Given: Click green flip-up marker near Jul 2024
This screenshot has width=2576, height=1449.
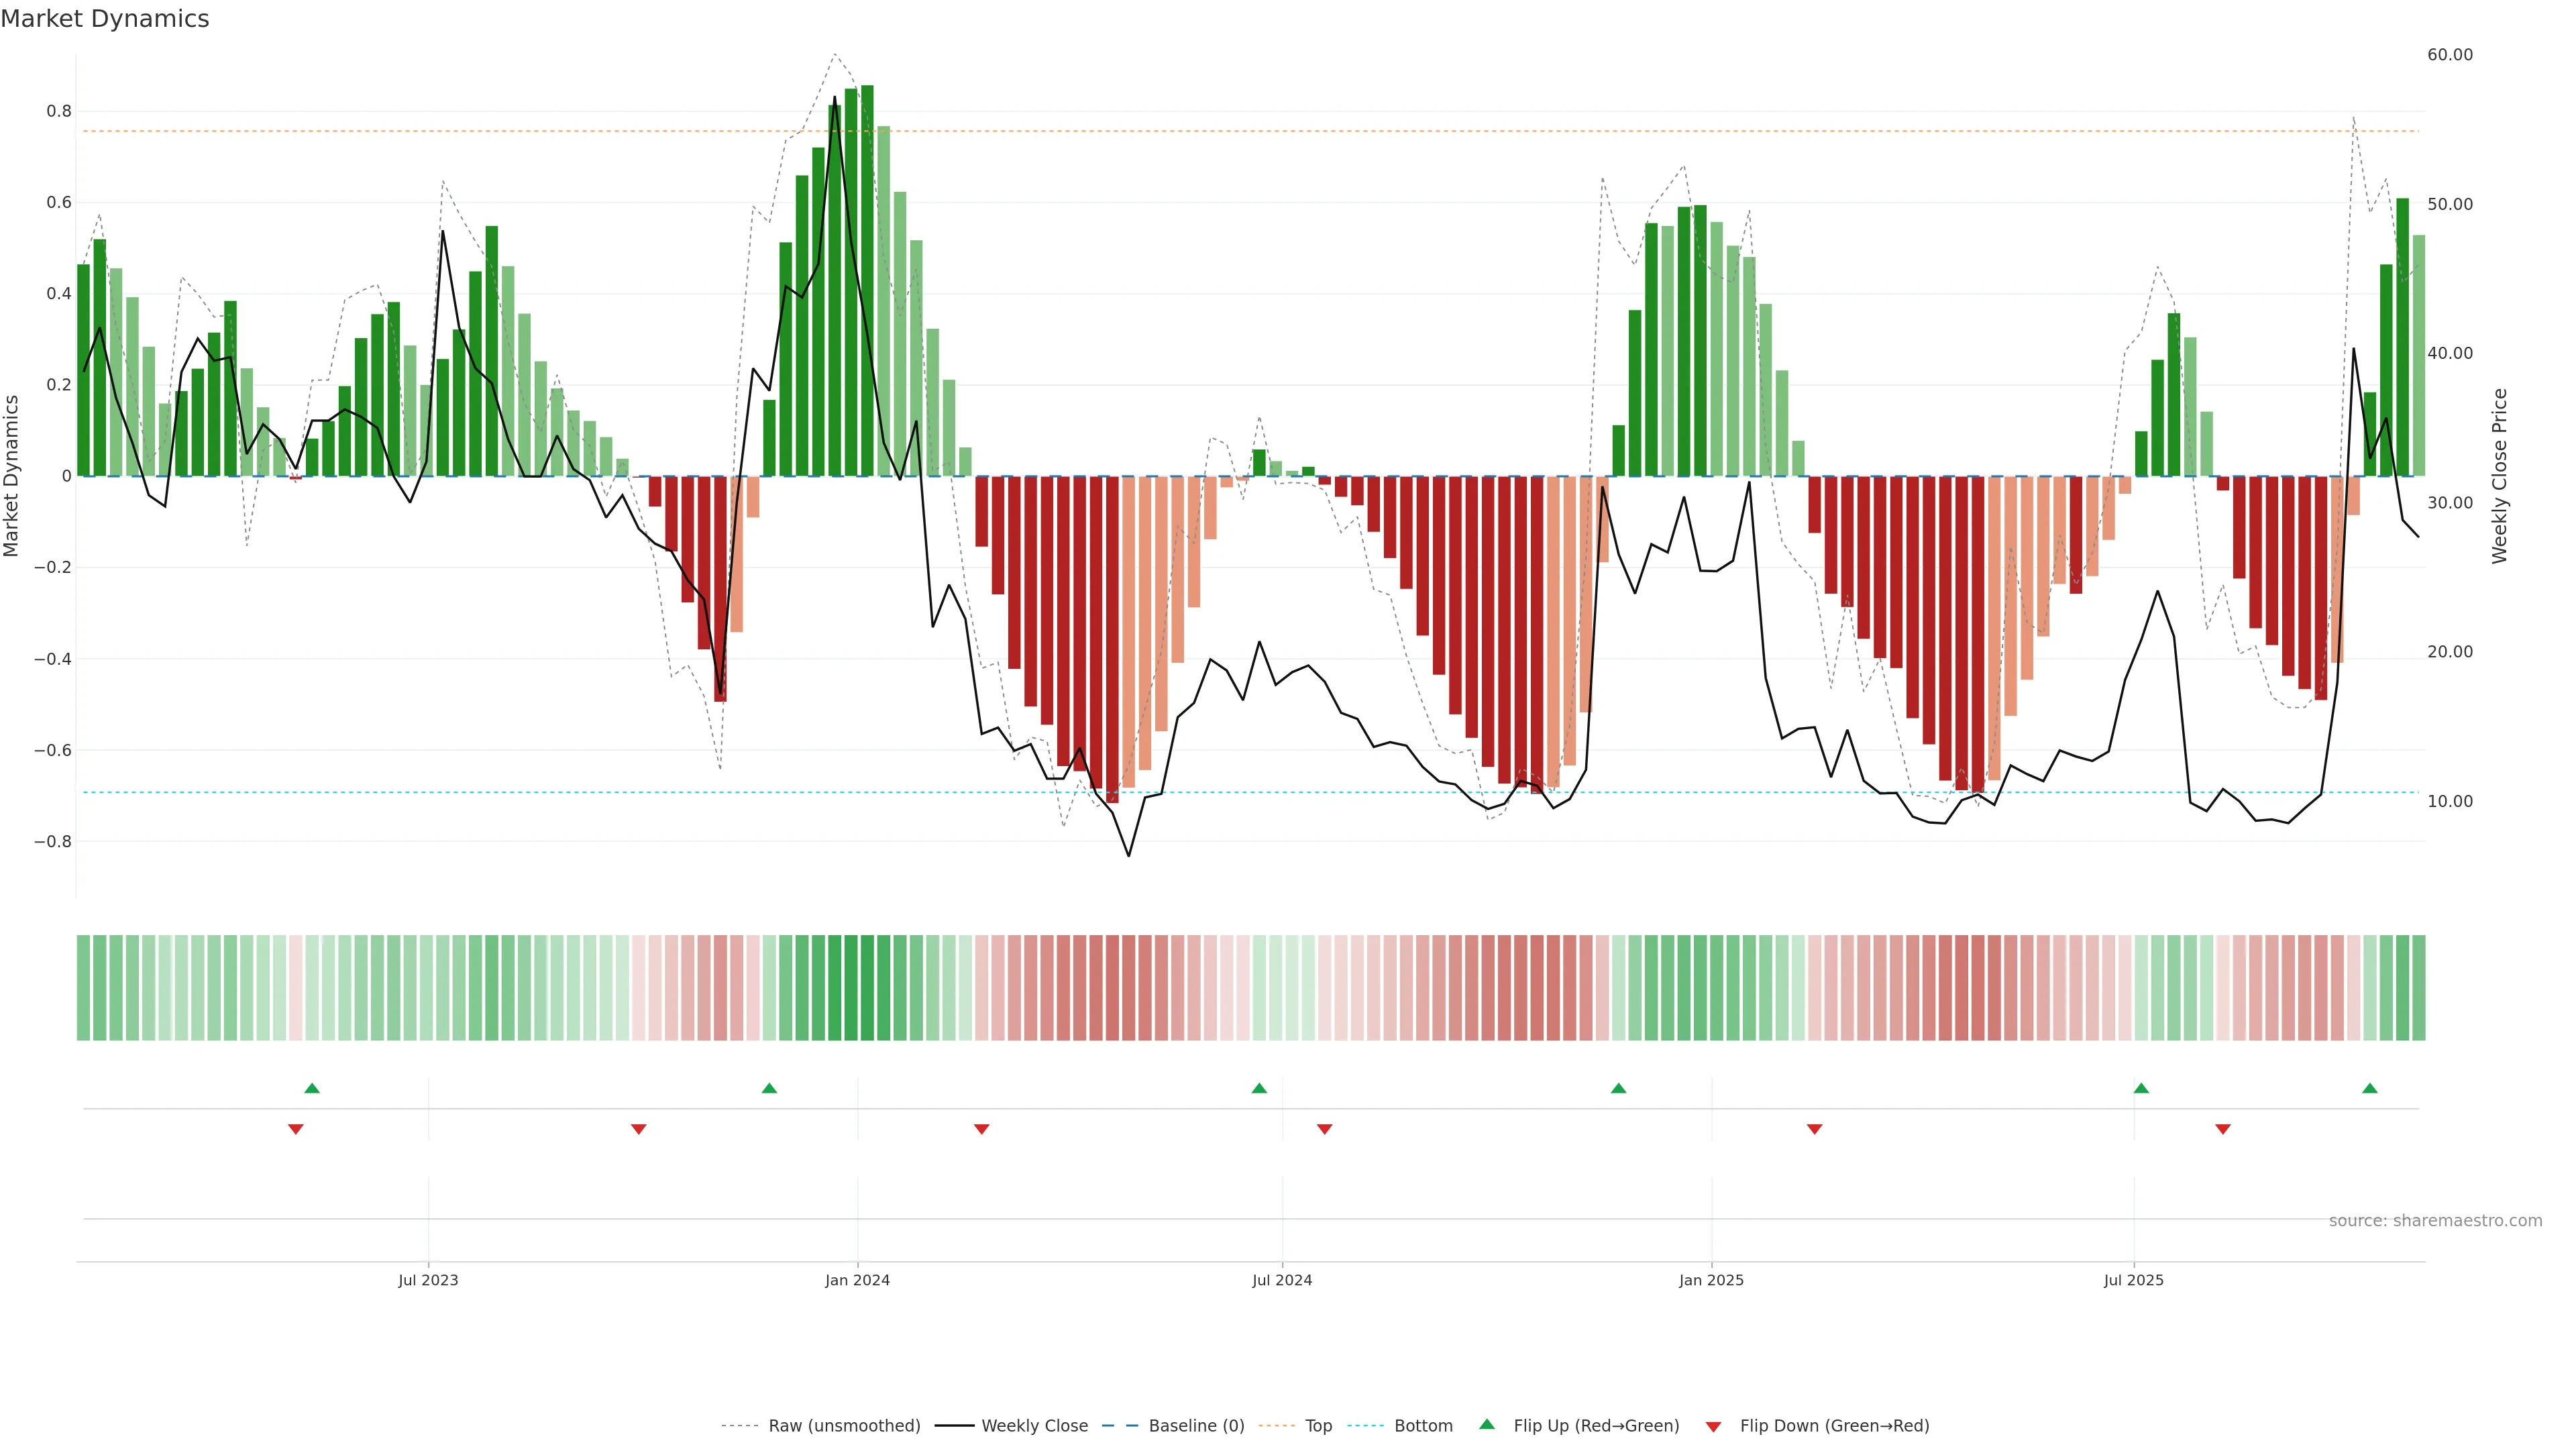Looking at the screenshot, I should coord(1259,1088).
